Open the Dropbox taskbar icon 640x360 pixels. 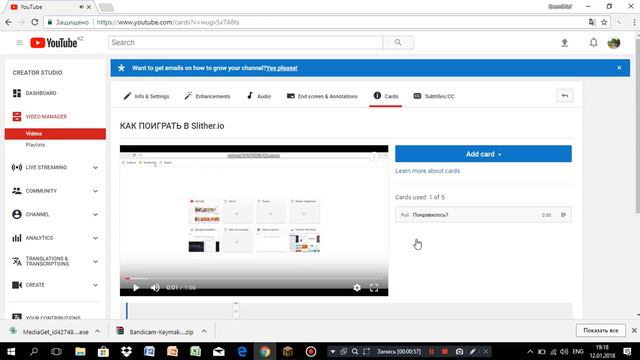click(127, 351)
